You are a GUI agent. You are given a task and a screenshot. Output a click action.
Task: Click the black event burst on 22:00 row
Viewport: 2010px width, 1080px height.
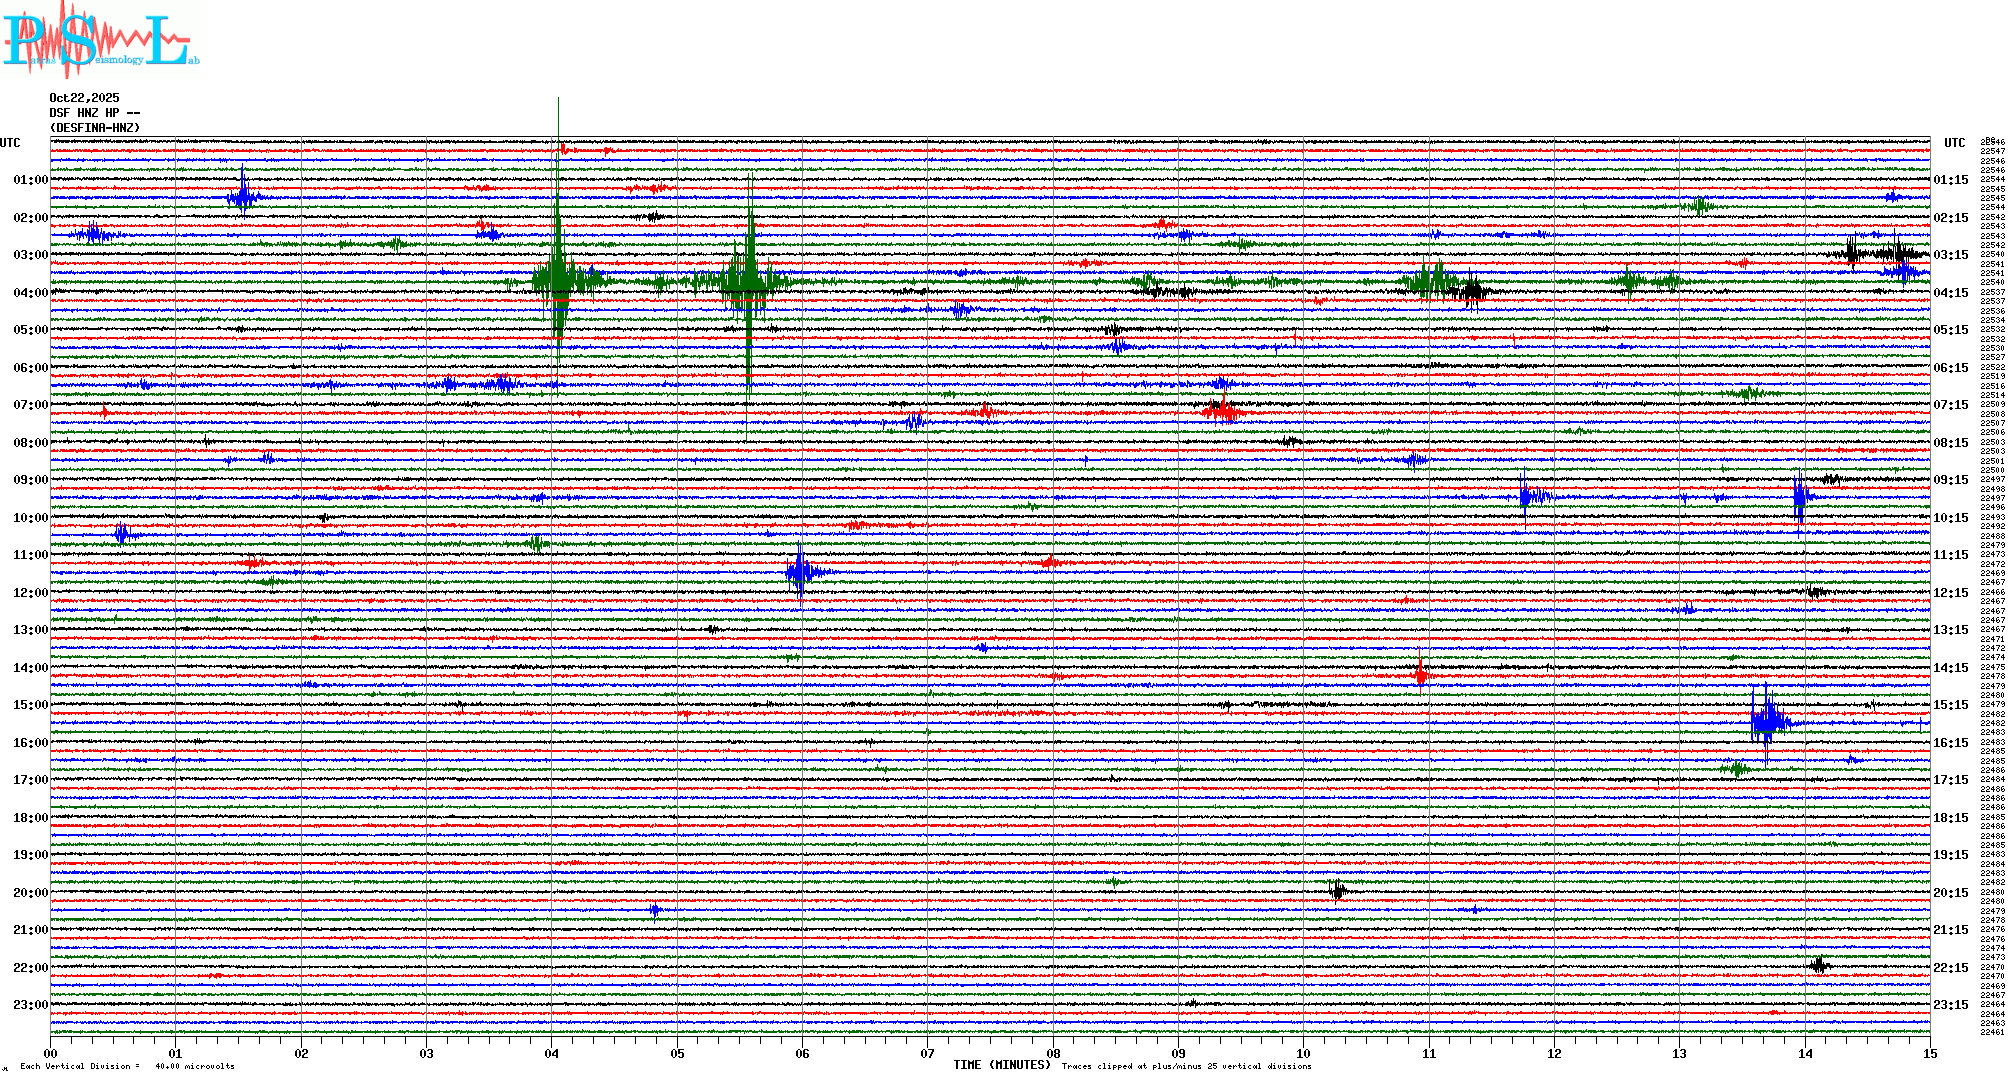(1819, 965)
